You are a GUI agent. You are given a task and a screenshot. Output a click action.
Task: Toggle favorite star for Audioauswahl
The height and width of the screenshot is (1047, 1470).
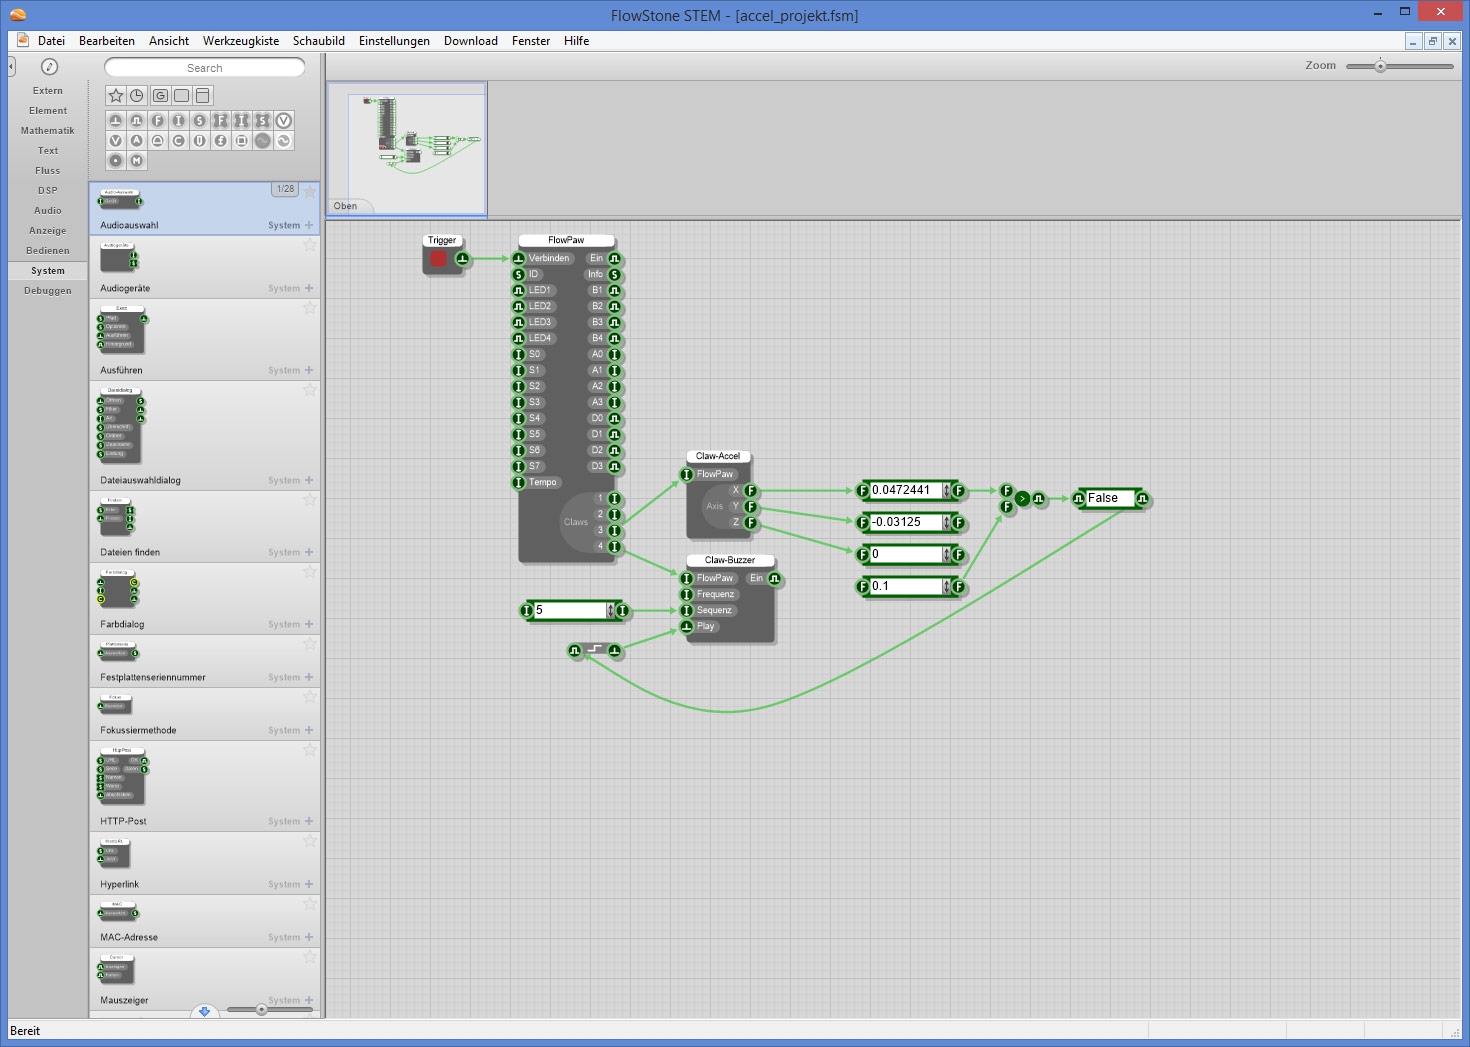click(310, 191)
